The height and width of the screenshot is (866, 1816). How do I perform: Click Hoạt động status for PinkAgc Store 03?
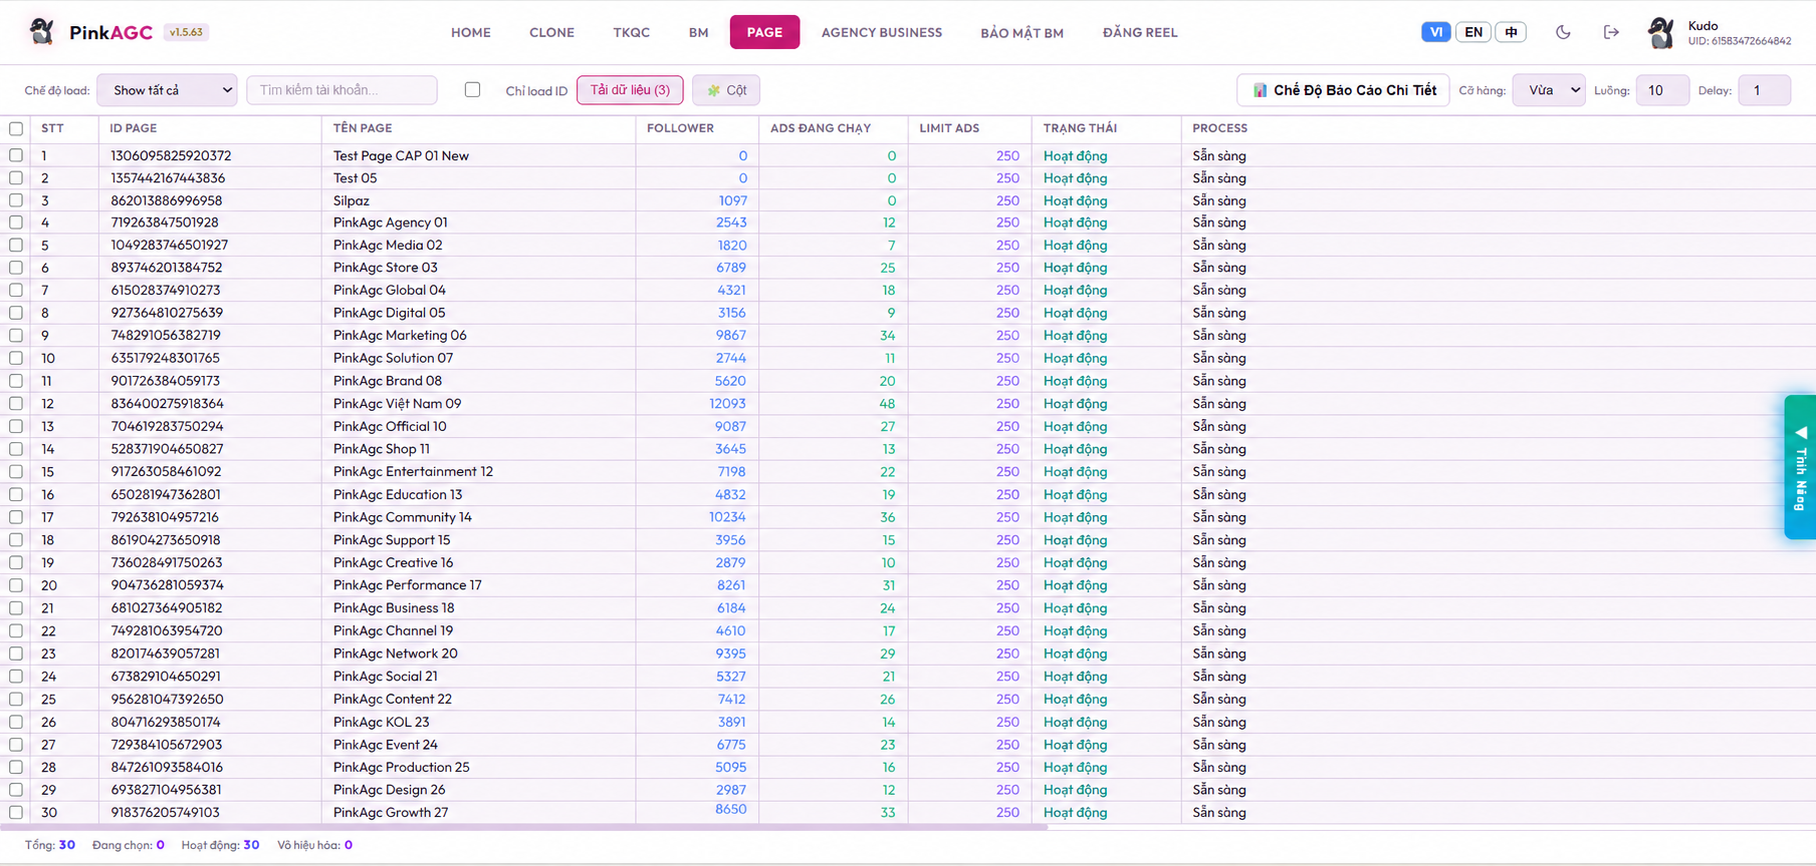pos(1075,268)
